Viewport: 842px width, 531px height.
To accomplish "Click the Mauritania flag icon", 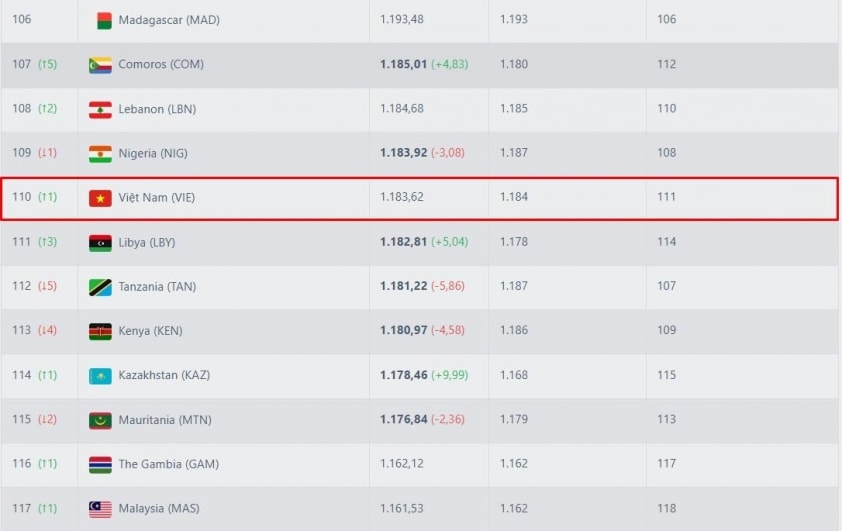I will (x=100, y=420).
